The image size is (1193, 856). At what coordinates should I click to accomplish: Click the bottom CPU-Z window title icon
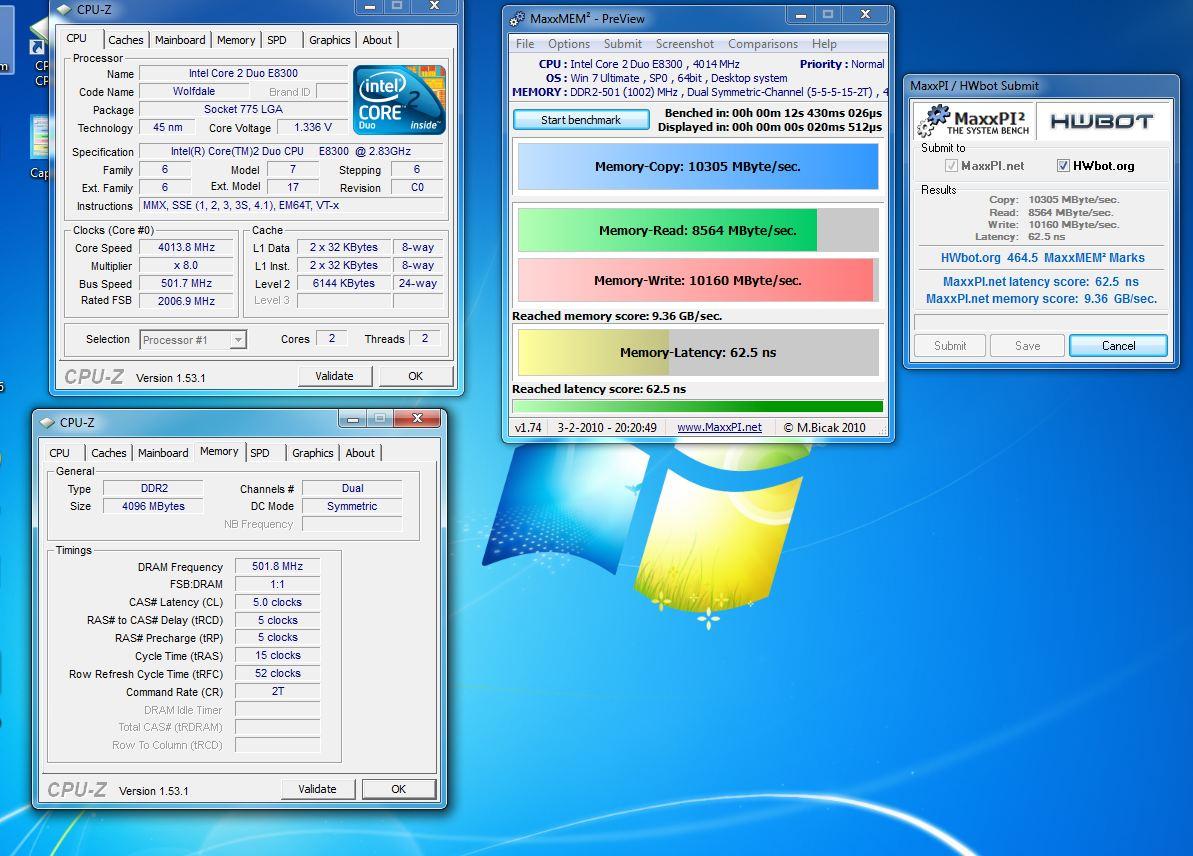click(47, 422)
